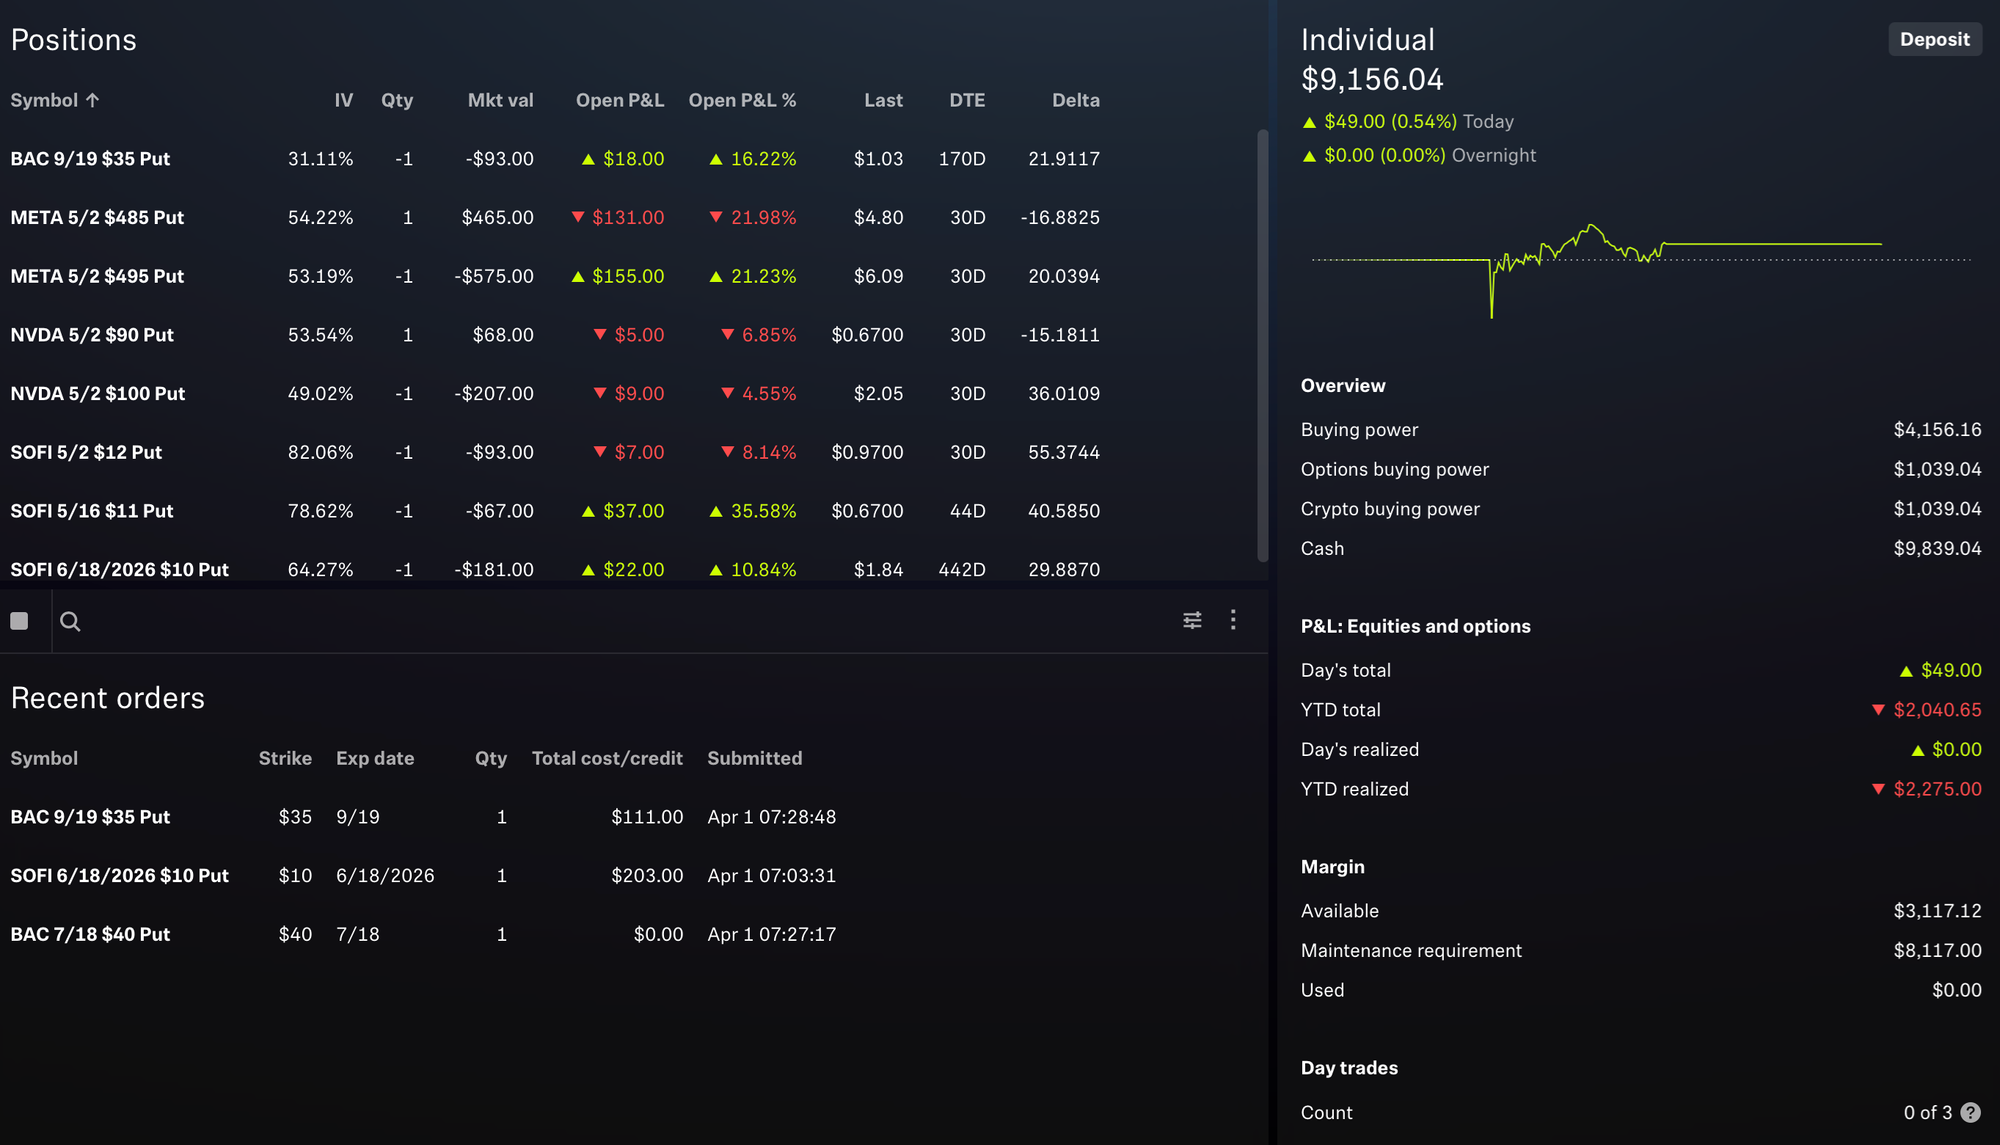Click the Total cost/credit column header
Screen dimensions: 2000x1145
click(x=607, y=758)
